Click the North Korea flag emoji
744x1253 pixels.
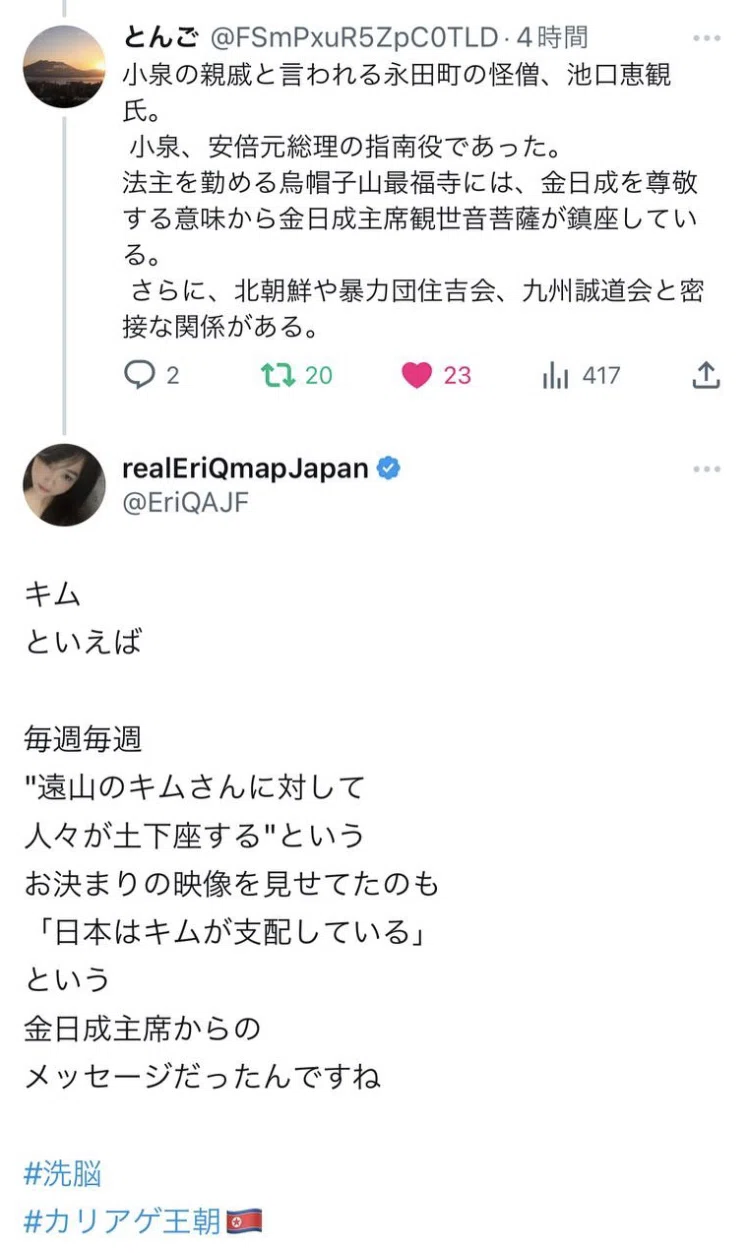coord(244,1221)
